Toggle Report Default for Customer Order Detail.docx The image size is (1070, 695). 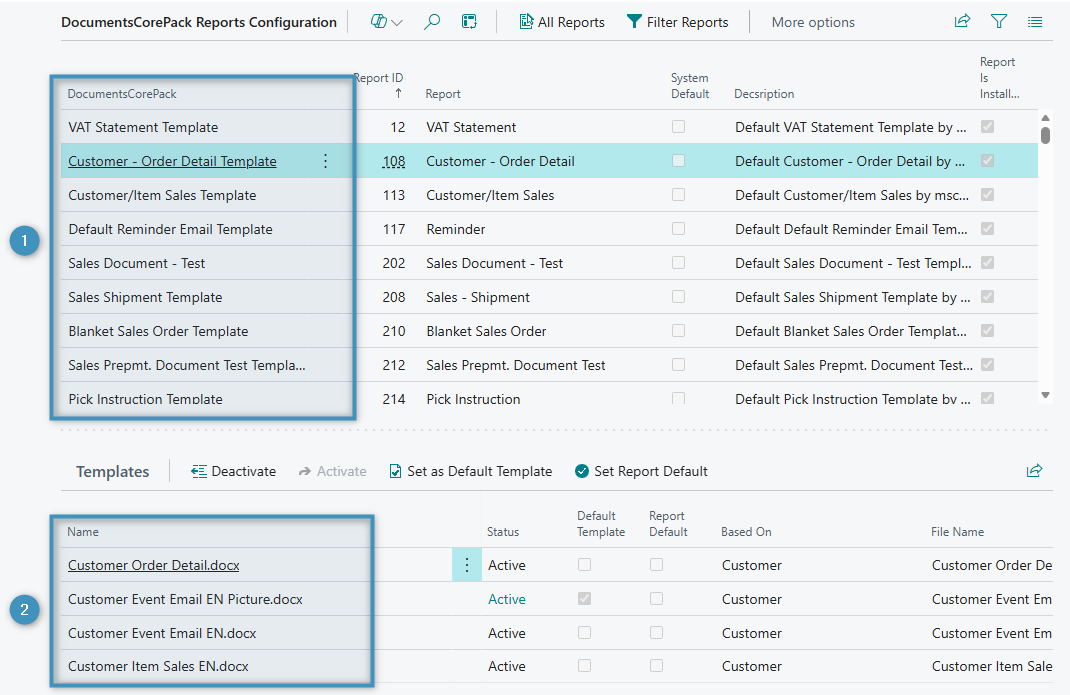pos(656,565)
